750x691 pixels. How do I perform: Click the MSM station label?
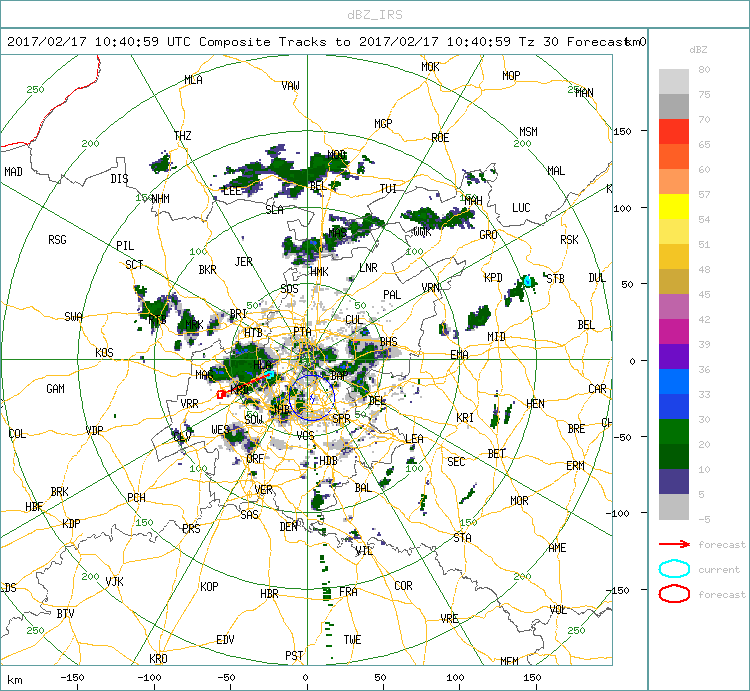(528, 132)
